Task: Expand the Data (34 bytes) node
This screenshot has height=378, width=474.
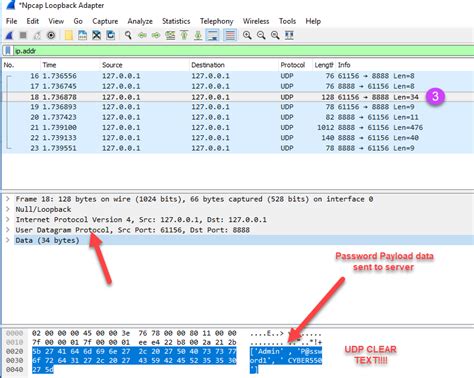Action: pyautogui.click(x=8, y=240)
